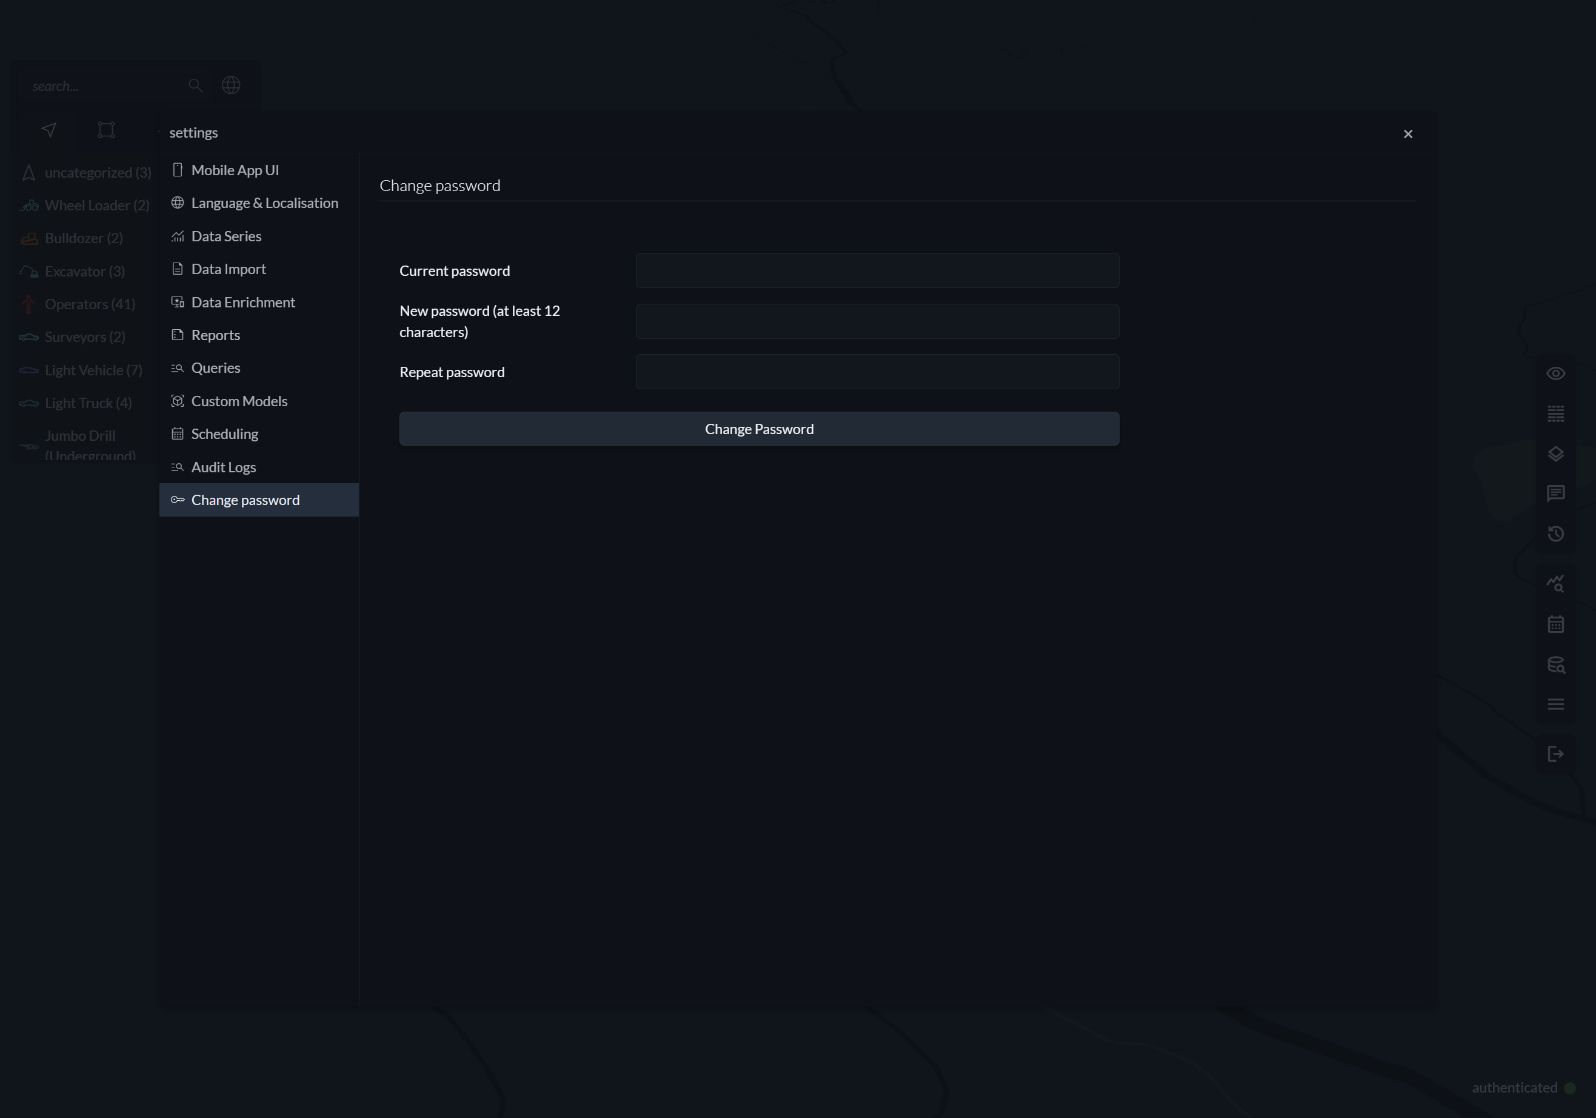Select uncategorized (3) category

click(85, 173)
